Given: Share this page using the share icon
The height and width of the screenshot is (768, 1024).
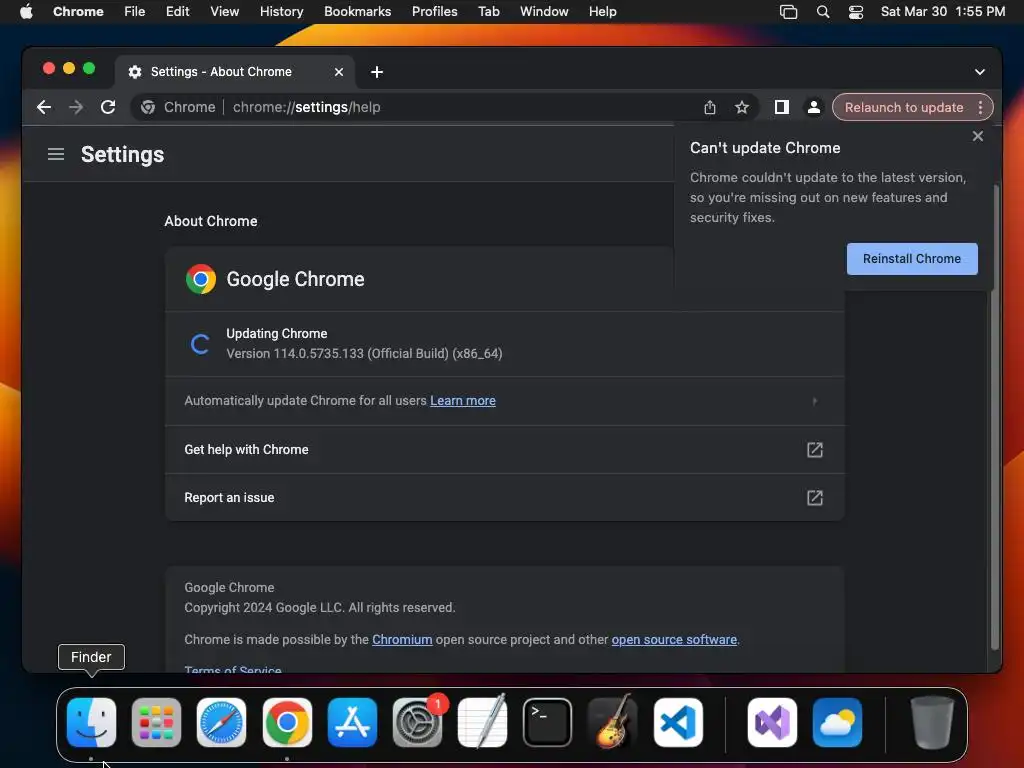Looking at the screenshot, I should (710, 107).
